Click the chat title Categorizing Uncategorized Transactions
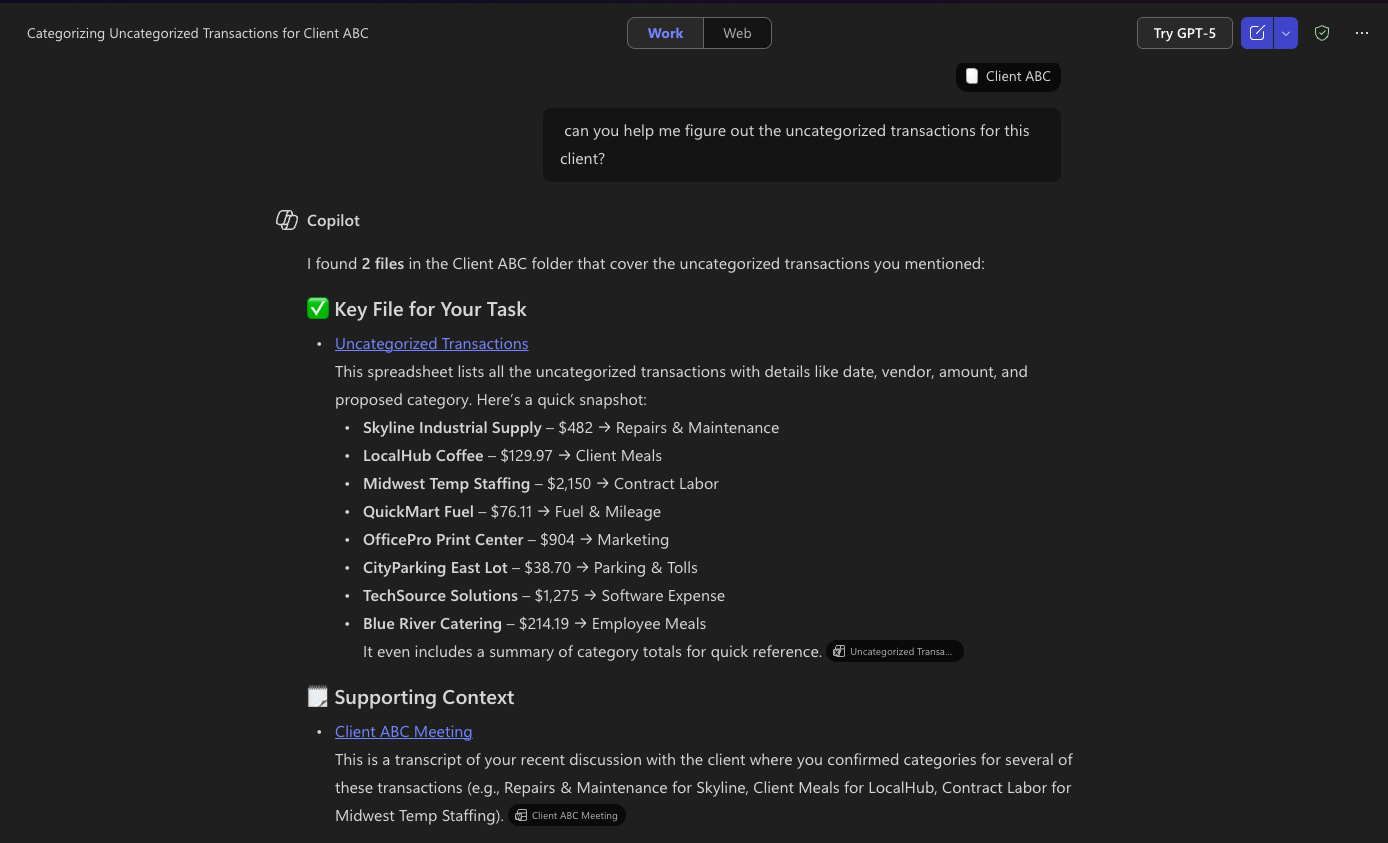 coord(198,33)
